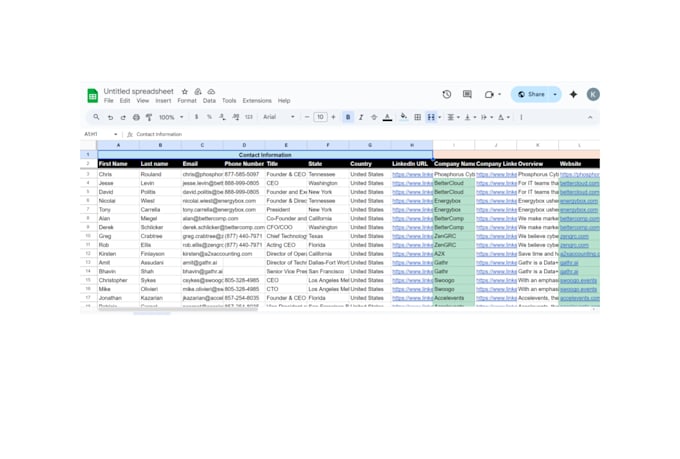
Task: Print the spreadsheet
Action: 136,117
